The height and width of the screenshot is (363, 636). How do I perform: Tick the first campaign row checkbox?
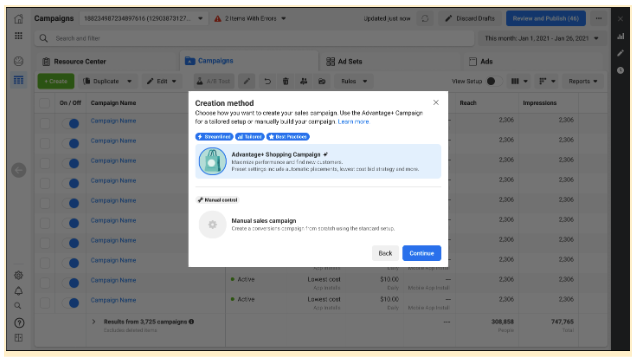(45, 123)
